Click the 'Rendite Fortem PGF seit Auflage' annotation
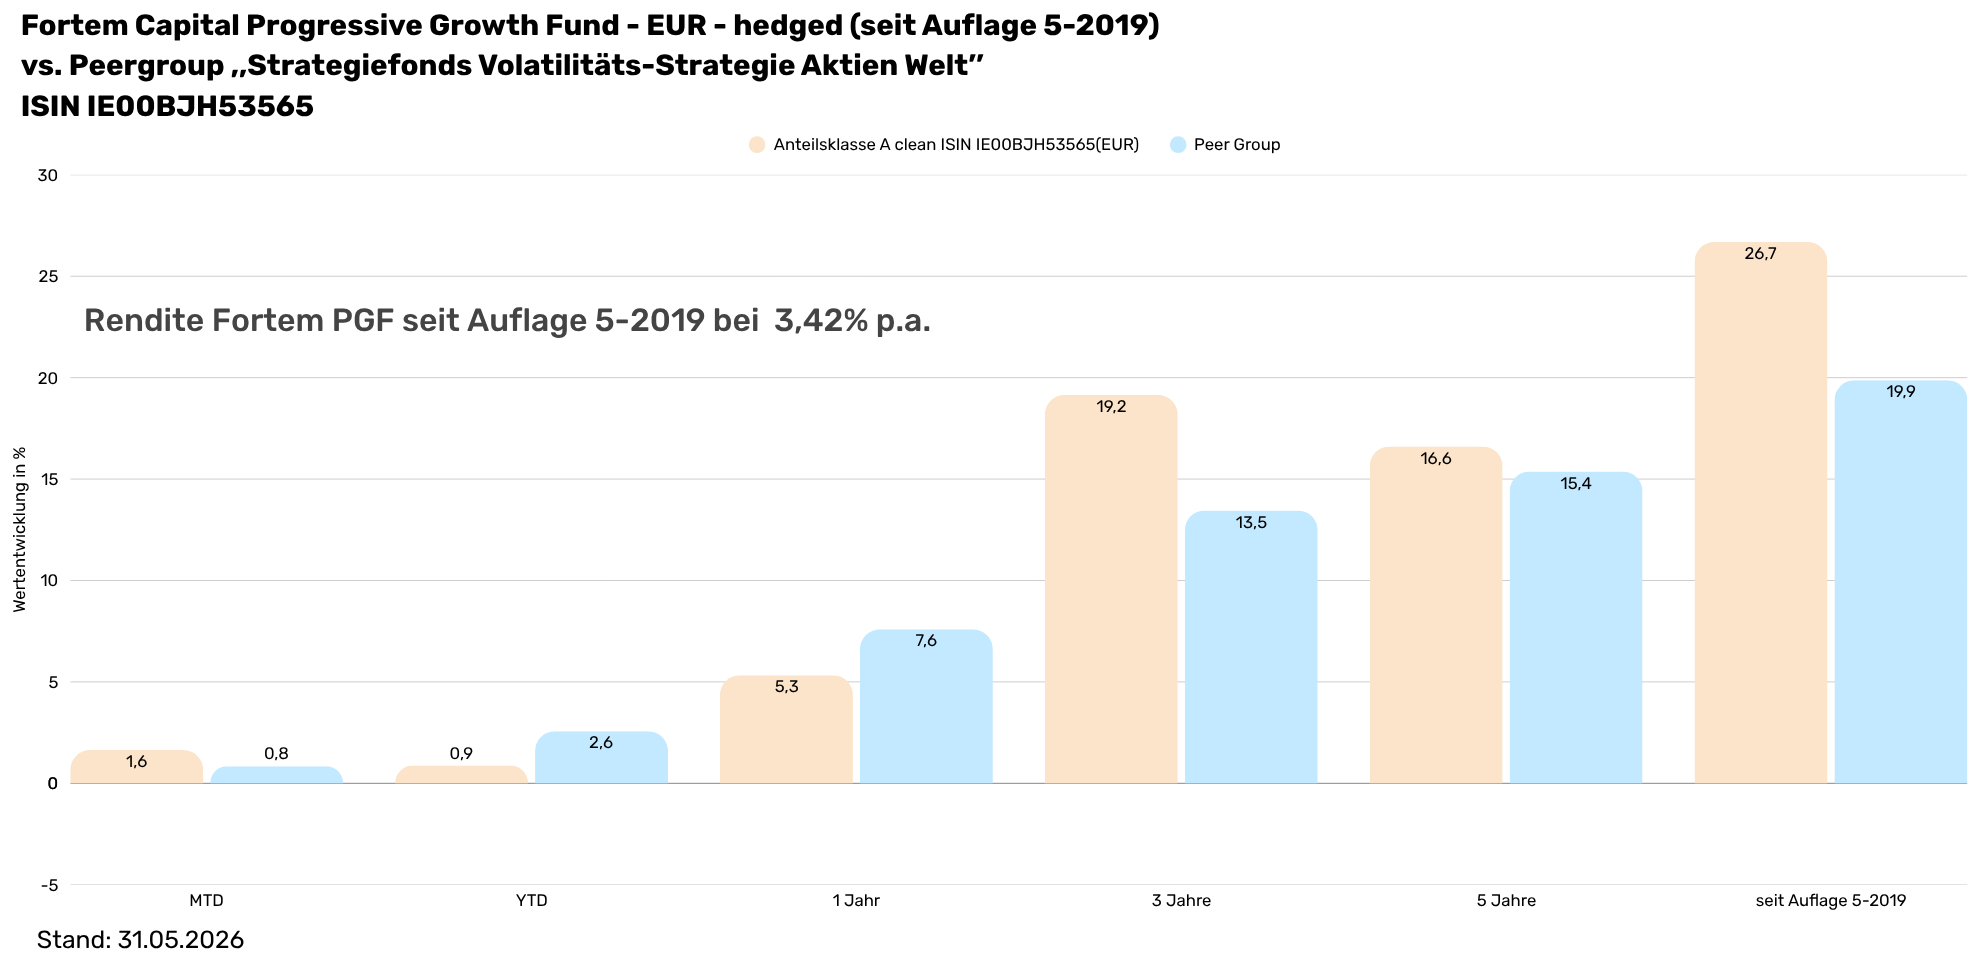Image resolution: width=1982 pixels, height=968 pixels. coord(508,320)
